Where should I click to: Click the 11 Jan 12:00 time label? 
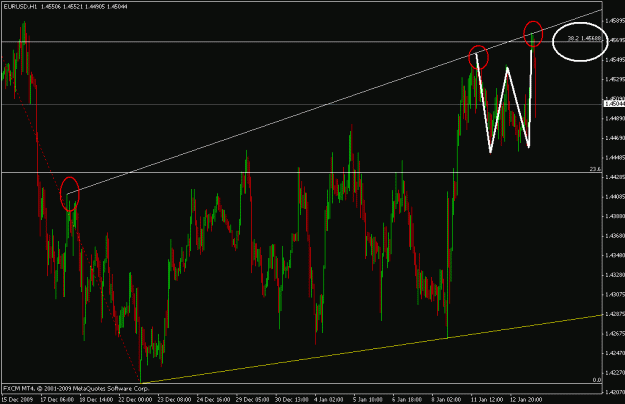pos(487,399)
